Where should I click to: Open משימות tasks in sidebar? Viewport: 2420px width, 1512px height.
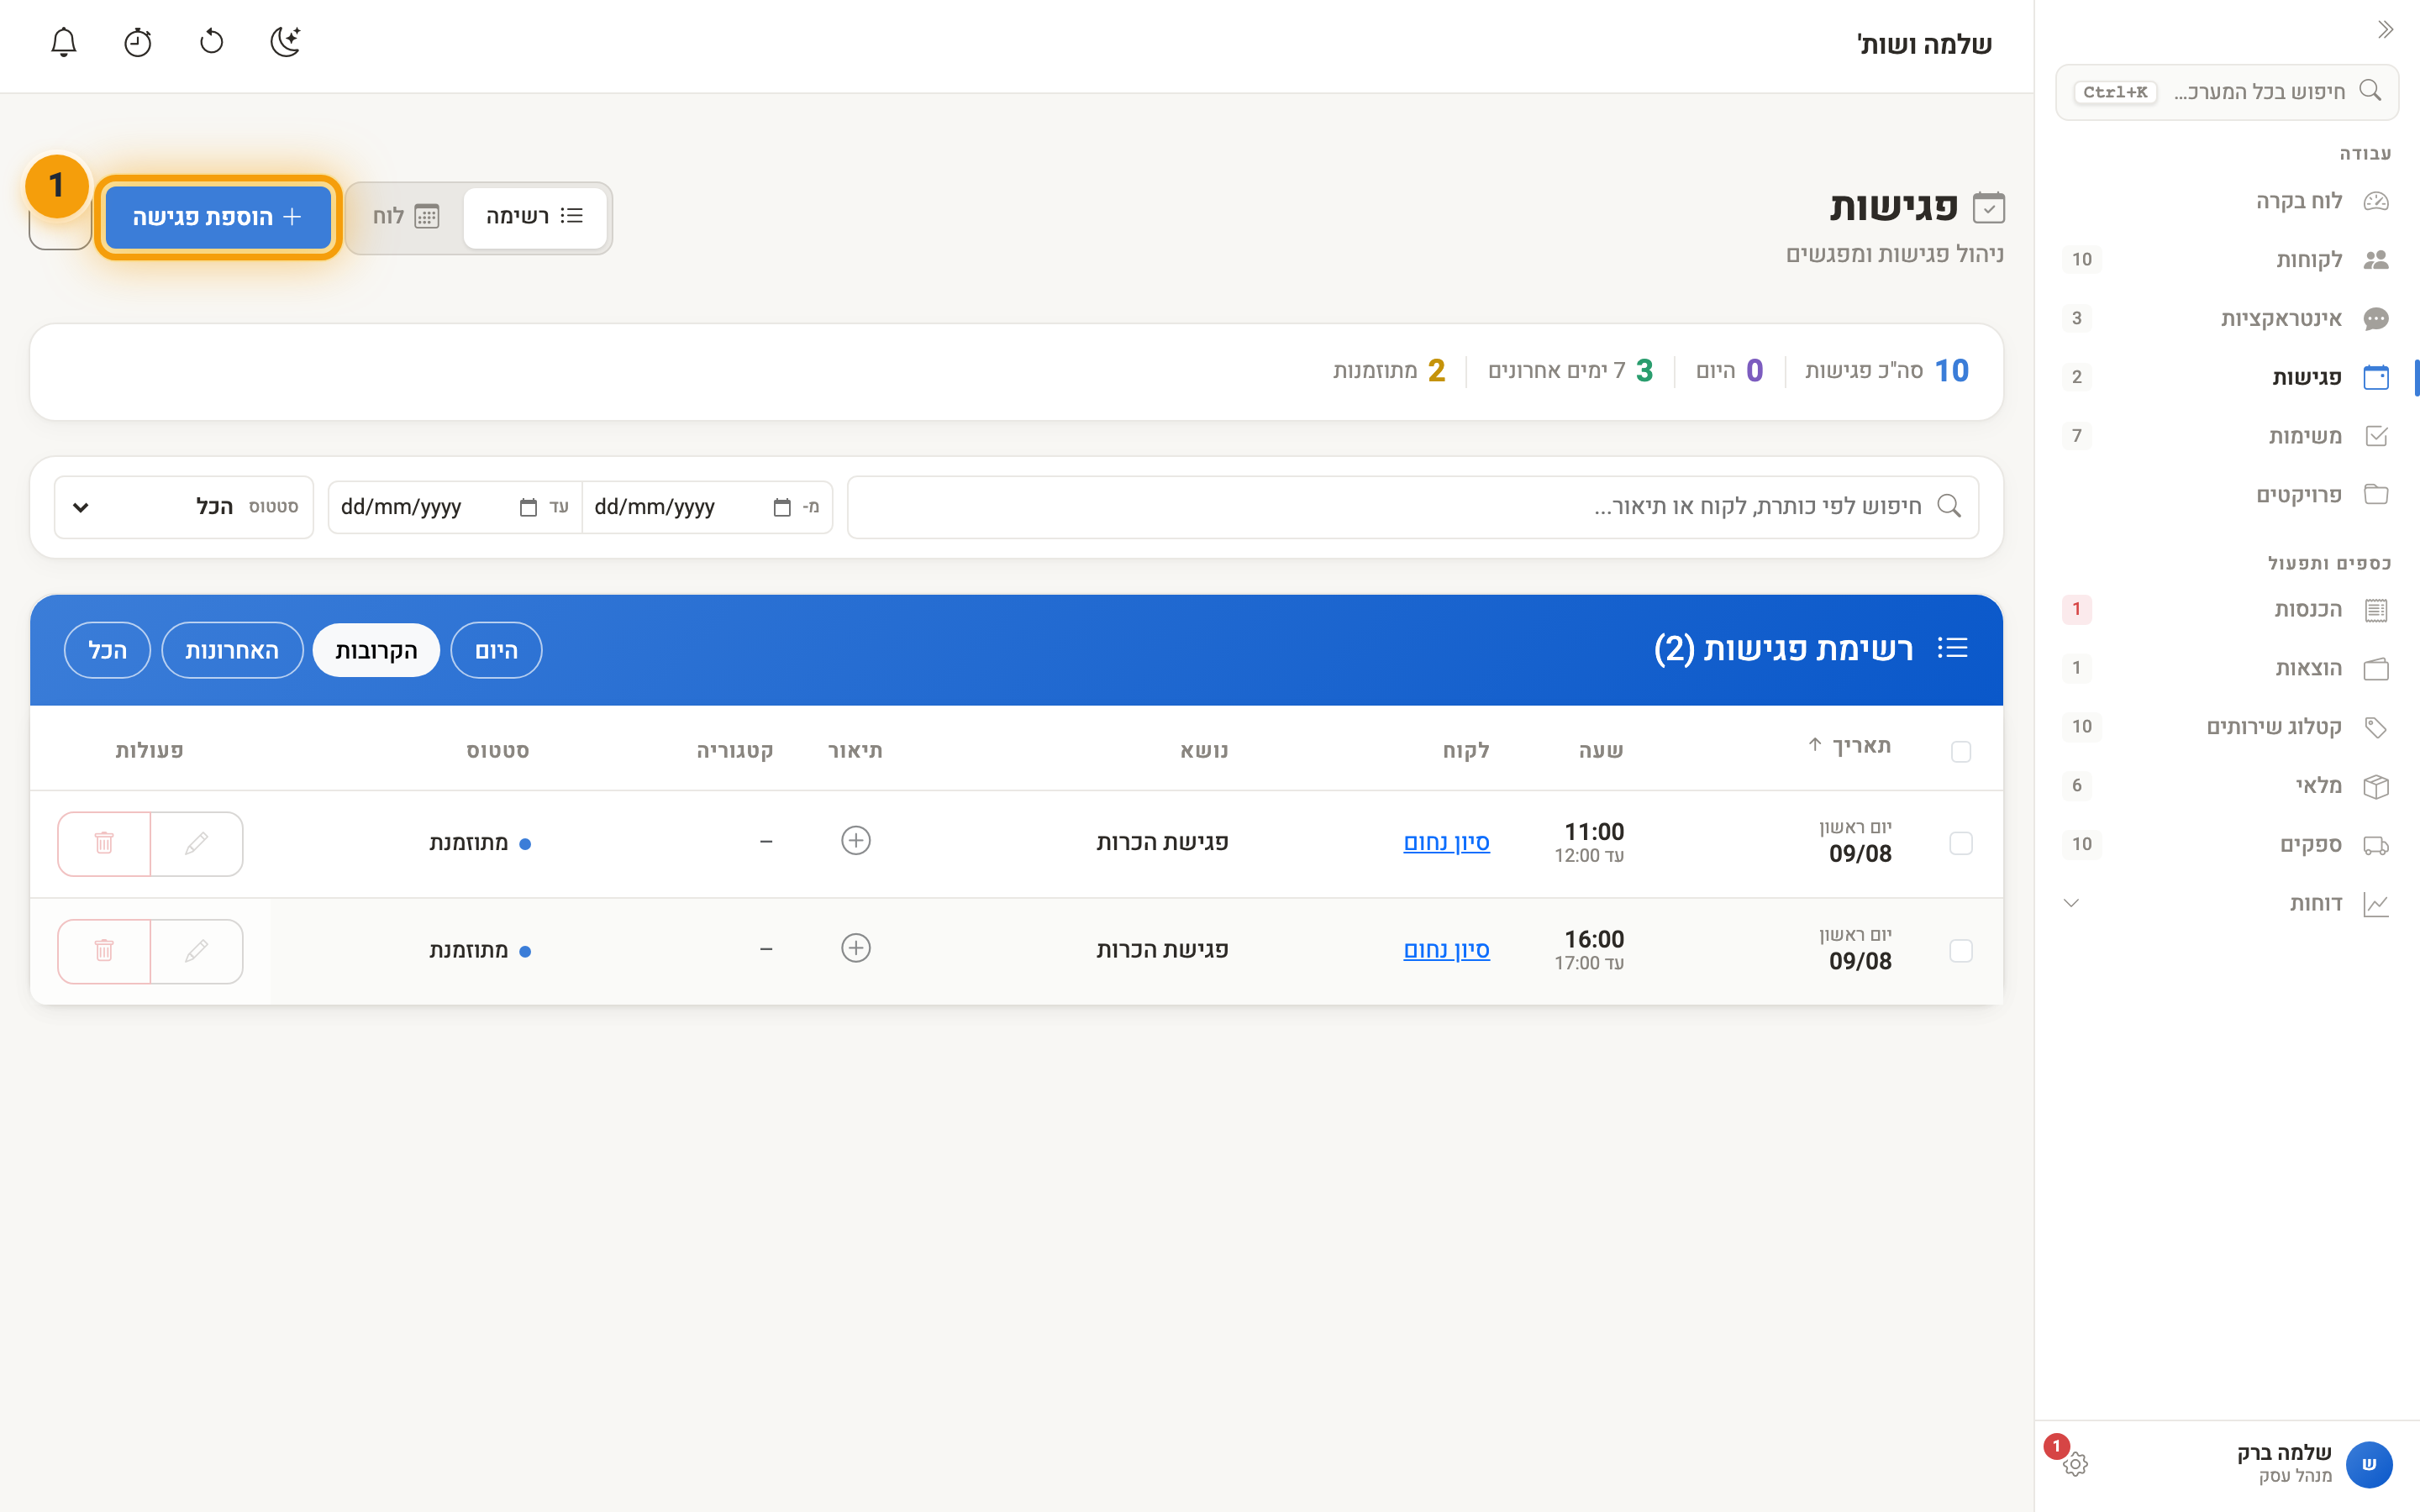pos(2226,436)
